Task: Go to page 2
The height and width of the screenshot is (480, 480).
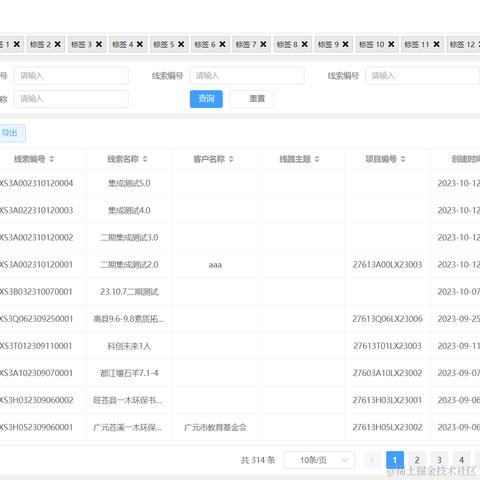Action: 417,460
